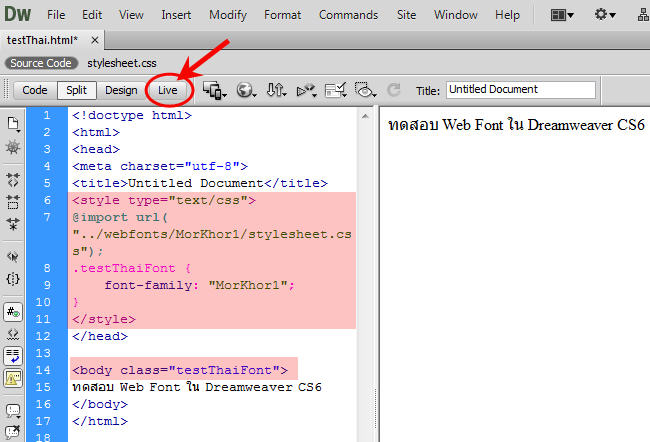Open the File Management arrows menu
650x442 pixels.
point(276,90)
